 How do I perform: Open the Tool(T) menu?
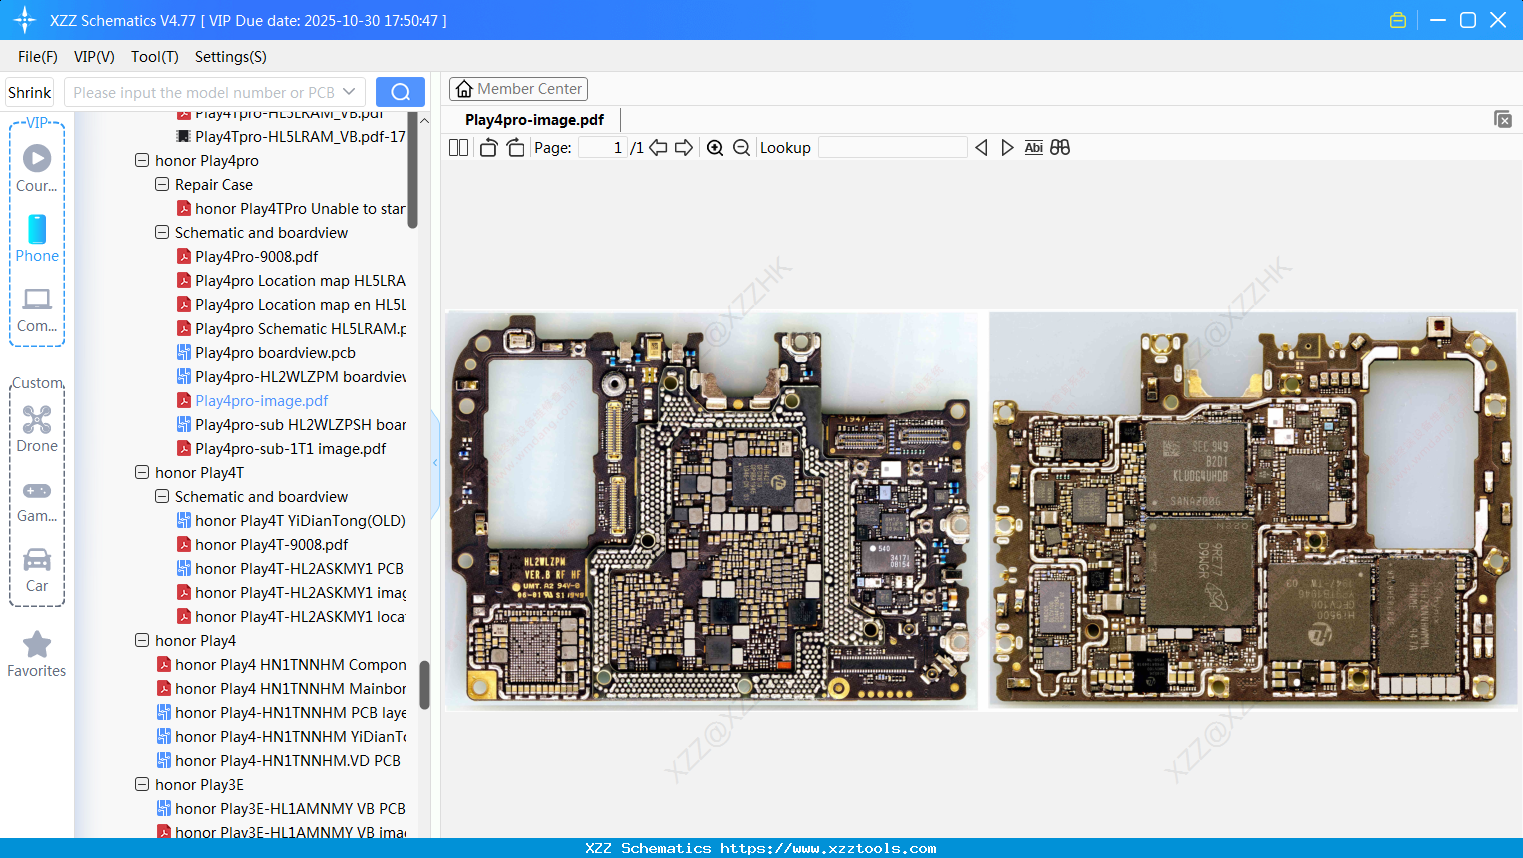tap(155, 57)
